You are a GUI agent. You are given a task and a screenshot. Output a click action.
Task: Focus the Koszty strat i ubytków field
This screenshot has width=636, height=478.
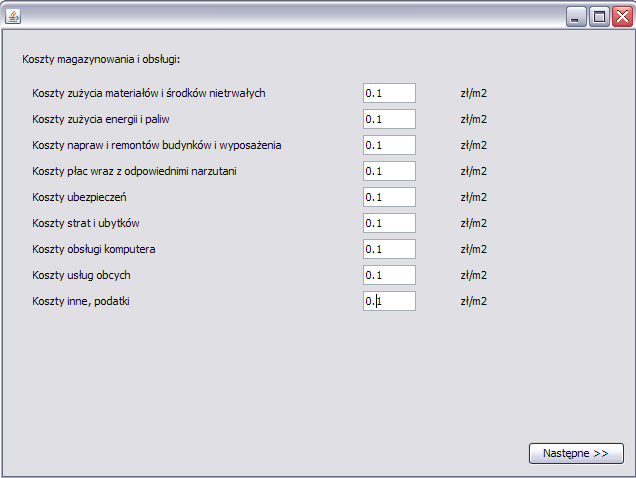point(389,223)
